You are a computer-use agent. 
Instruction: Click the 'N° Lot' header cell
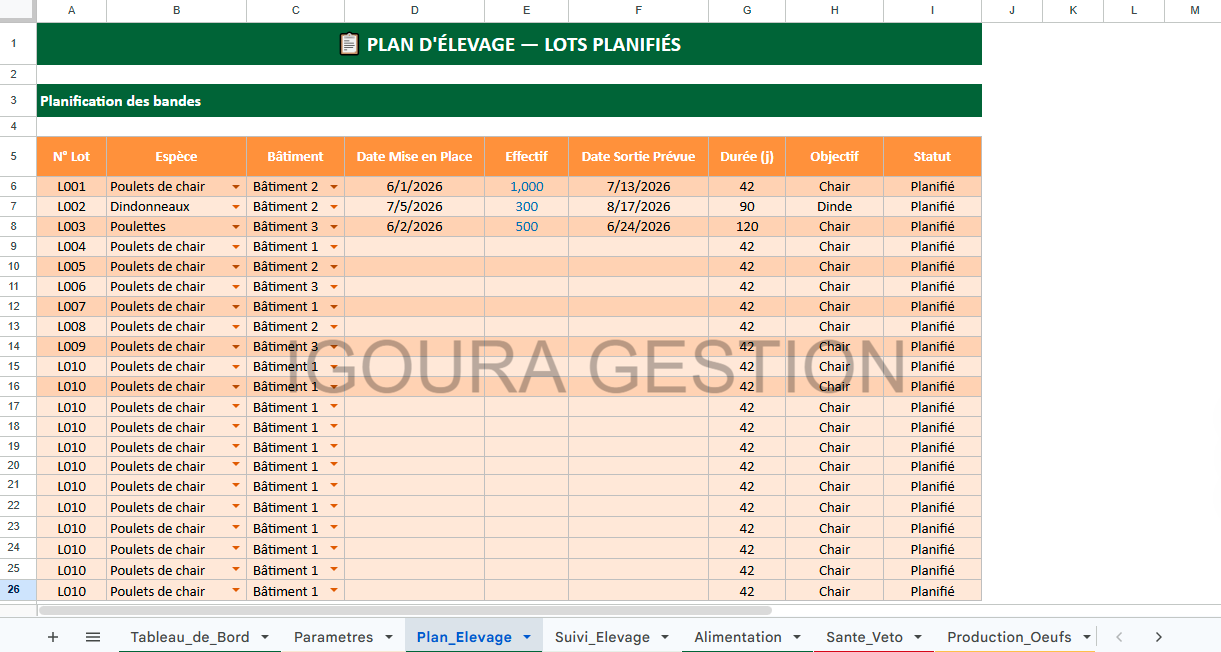pyautogui.click(x=72, y=157)
